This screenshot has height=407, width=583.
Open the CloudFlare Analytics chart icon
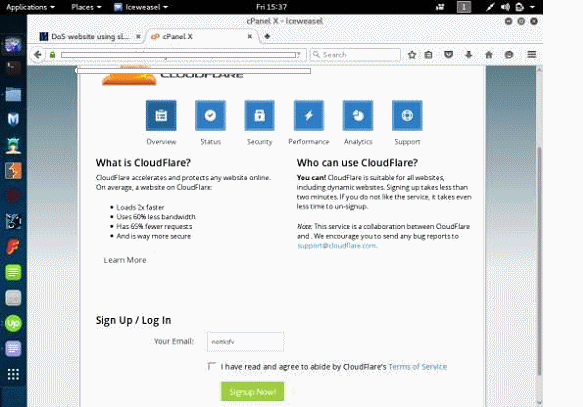(x=358, y=116)
